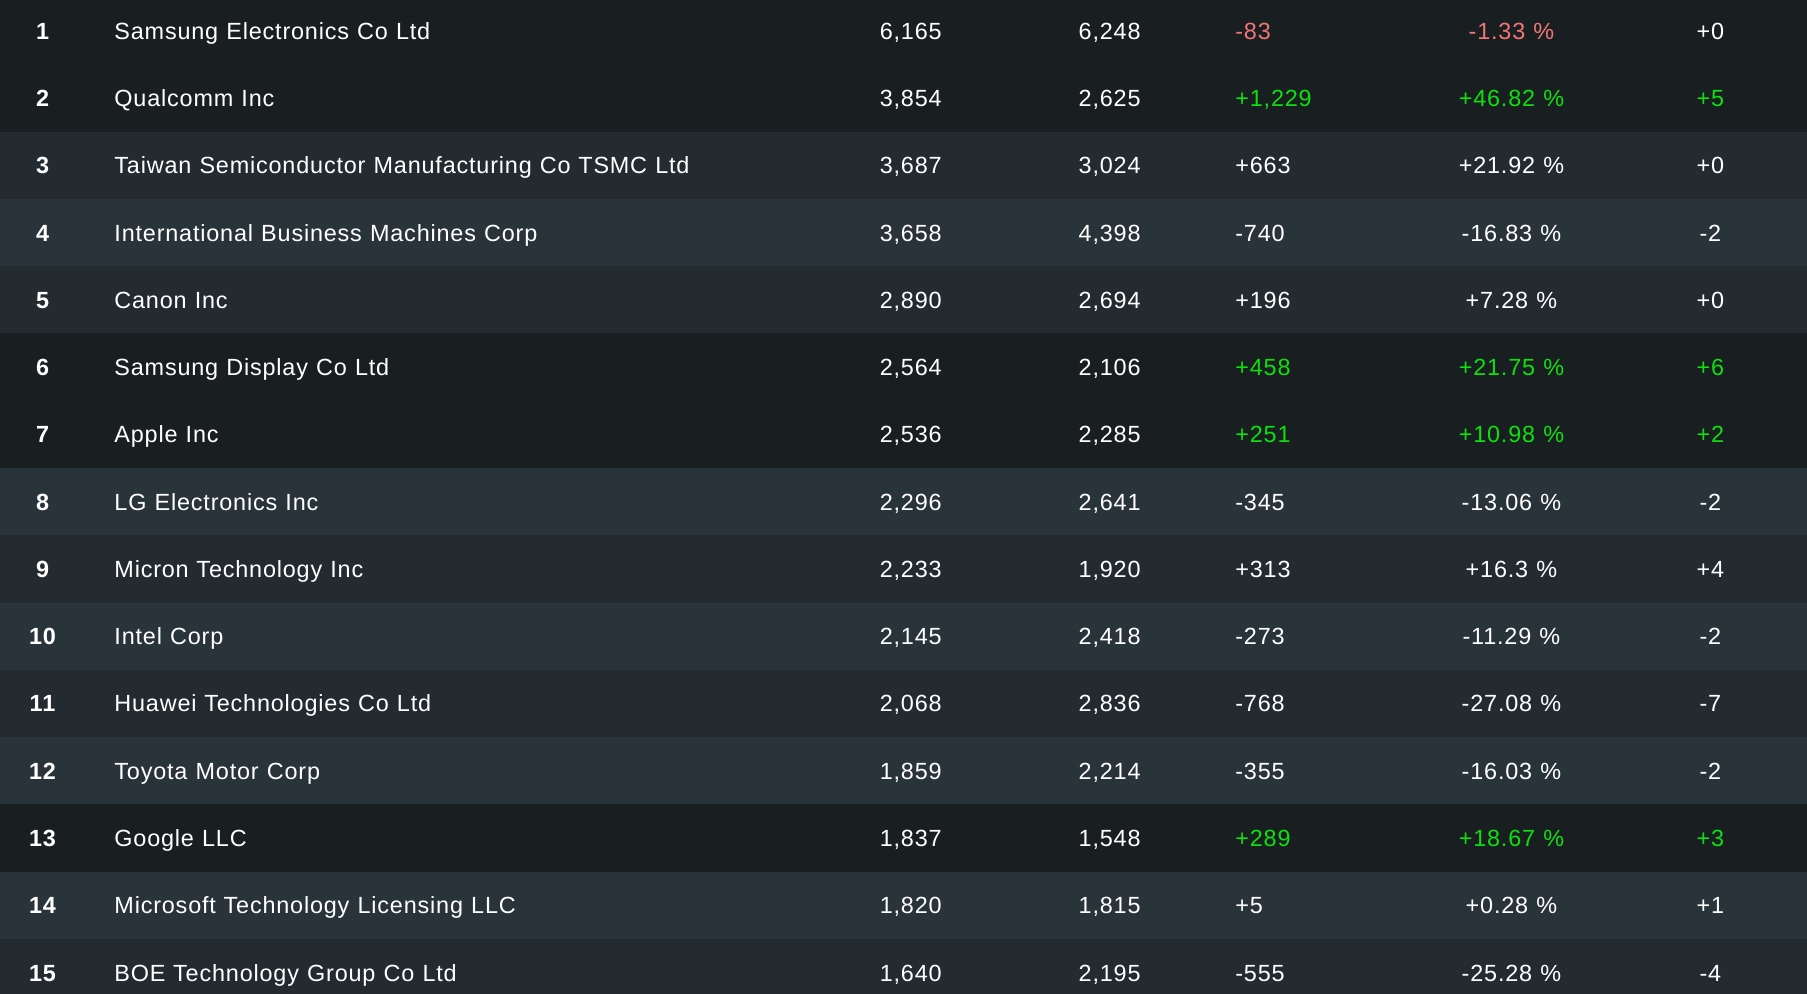Select rank number 10 for Intel
This screenshot has width=1807, height=994.
[42, 636]
